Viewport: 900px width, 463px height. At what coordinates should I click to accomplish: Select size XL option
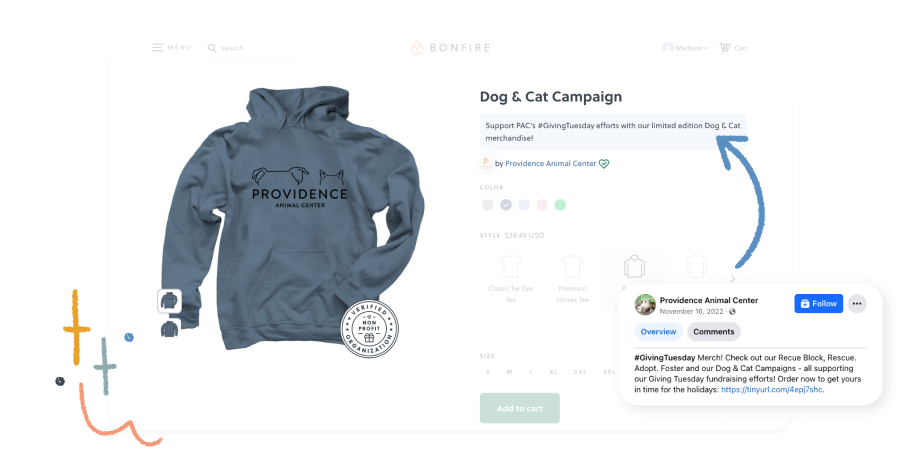[553, 372]
